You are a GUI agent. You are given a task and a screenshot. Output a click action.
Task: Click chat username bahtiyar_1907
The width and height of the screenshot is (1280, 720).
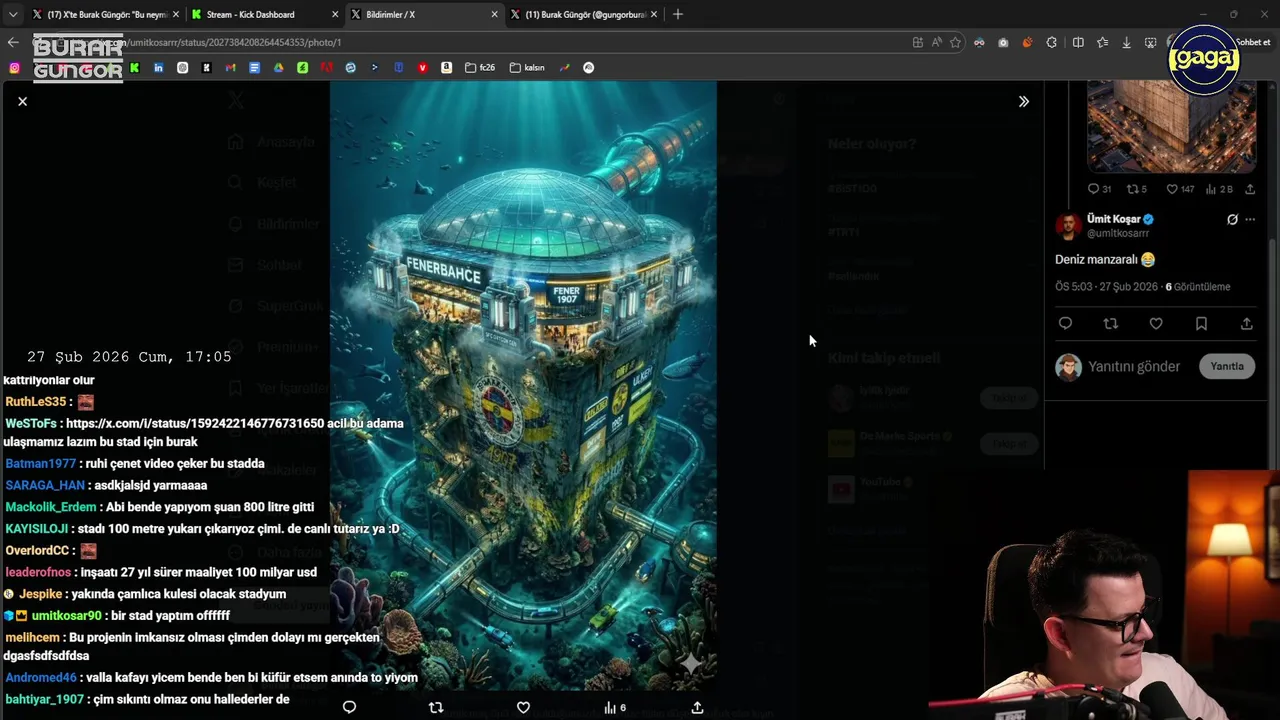pos(45,700)
